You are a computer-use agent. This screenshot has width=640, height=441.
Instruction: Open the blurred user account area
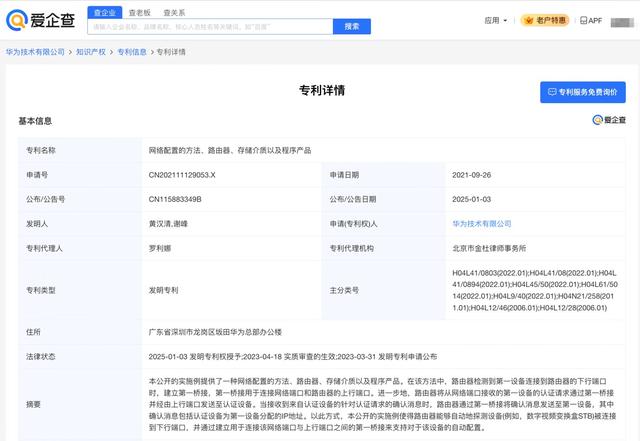[x=622, y=22]
